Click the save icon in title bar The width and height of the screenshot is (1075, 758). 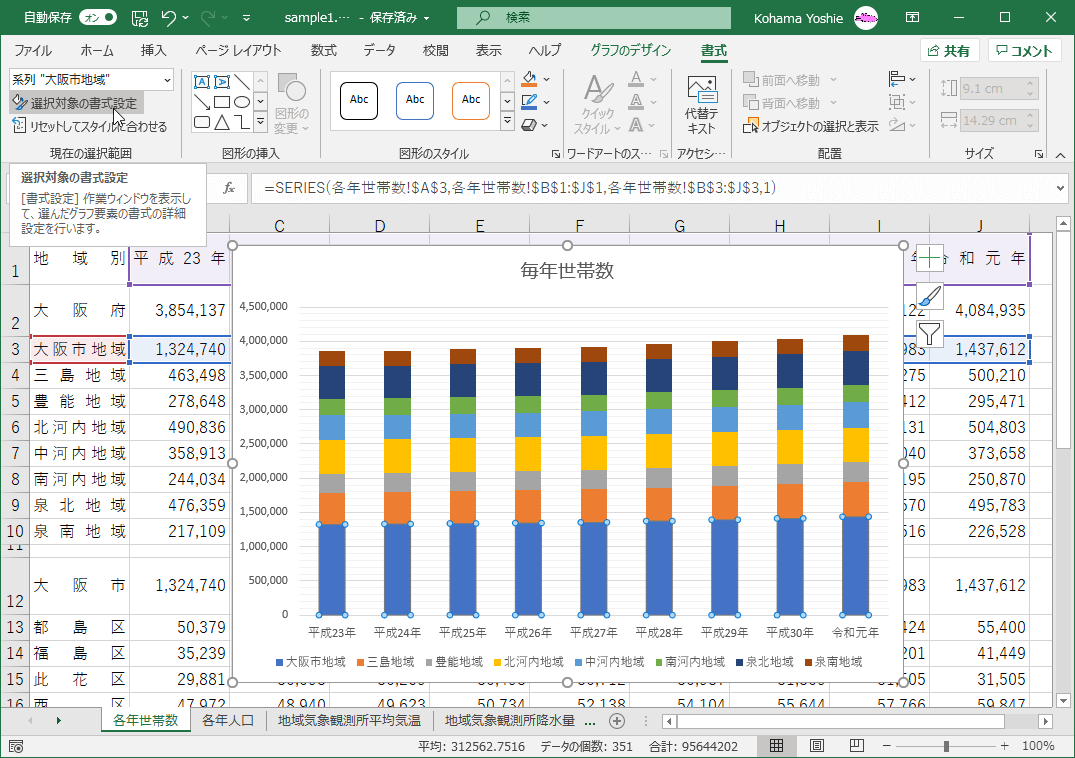140,18
